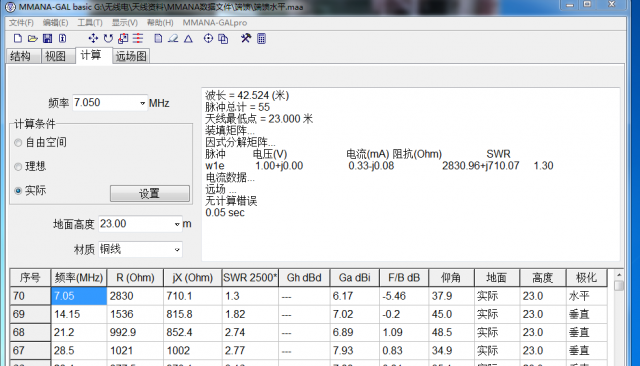Screen dimensions: 640x366
Task: Click the SWR 2500* column header
Action: [250, 278]
